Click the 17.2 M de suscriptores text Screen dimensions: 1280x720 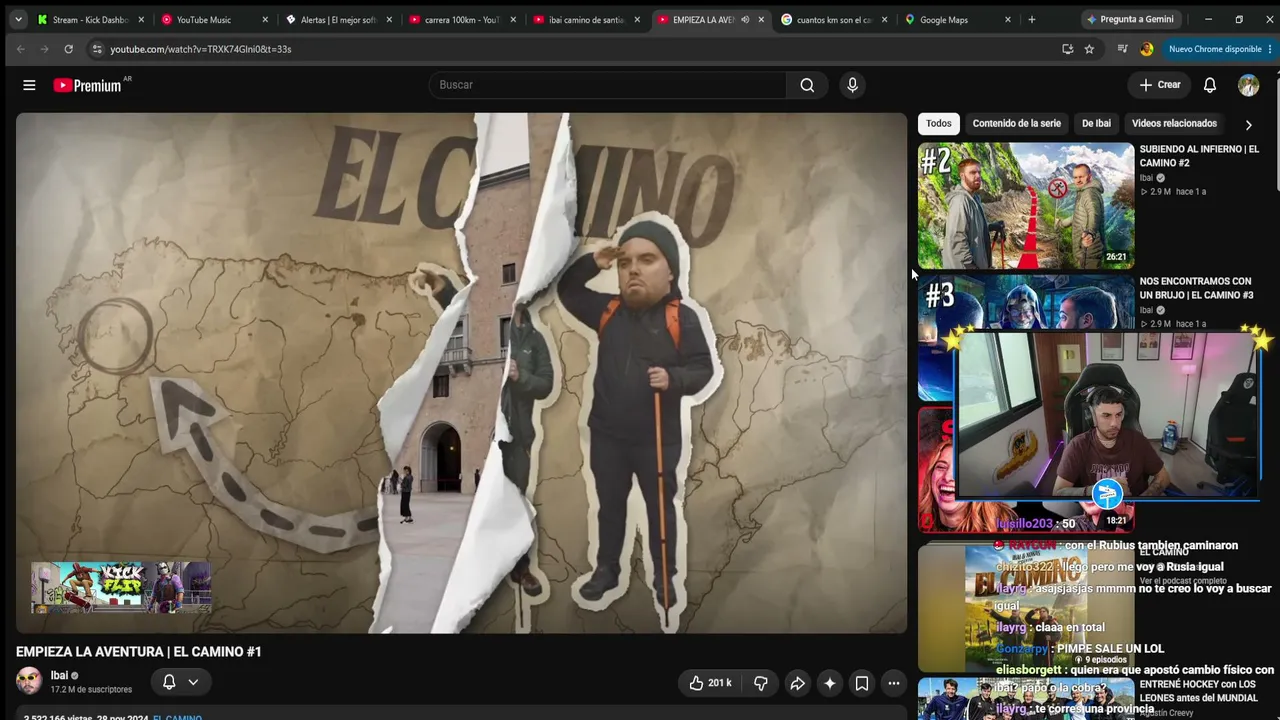click(91, 690)
